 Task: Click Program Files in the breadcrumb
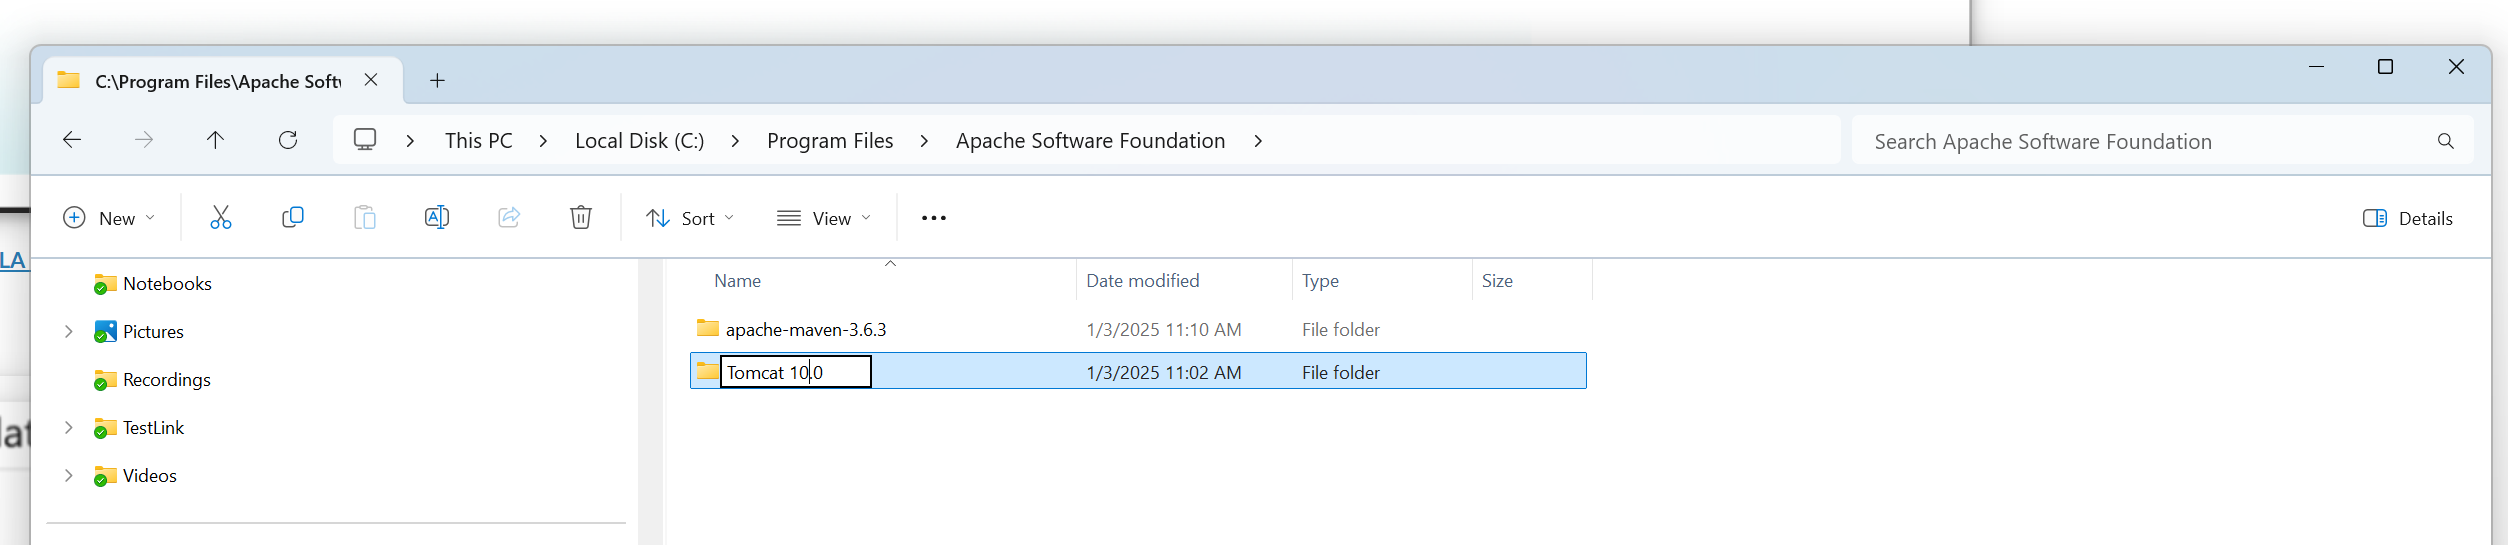(x=829, y=141)
